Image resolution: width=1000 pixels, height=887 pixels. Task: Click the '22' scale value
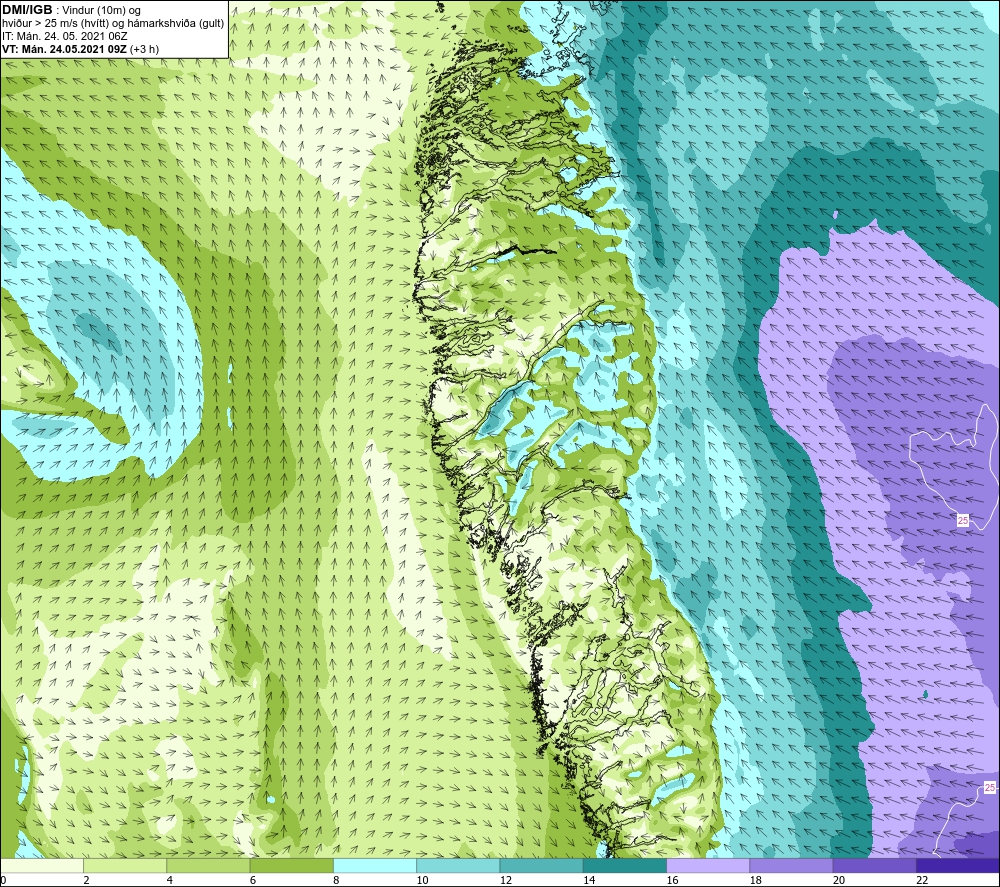pyautogui.click(x=922, y=880)
